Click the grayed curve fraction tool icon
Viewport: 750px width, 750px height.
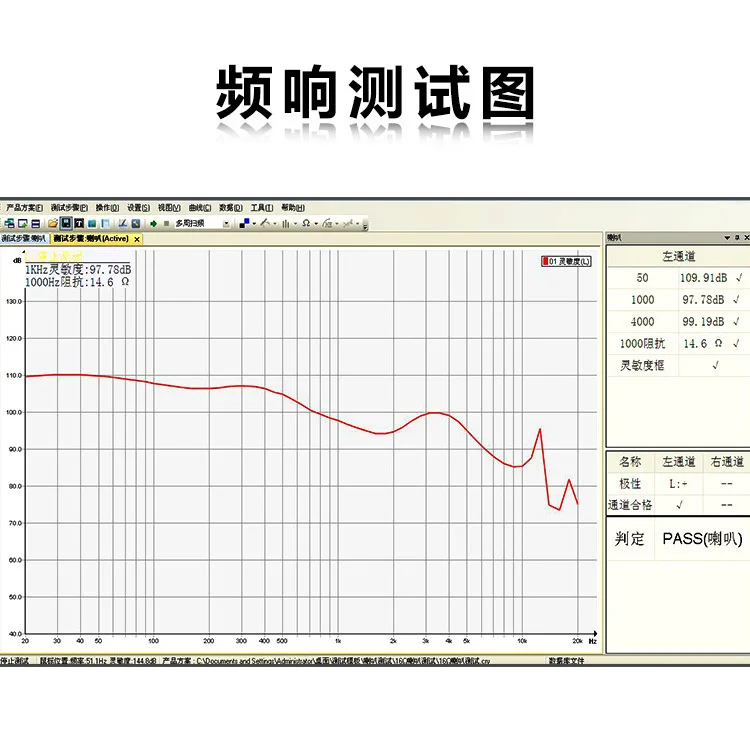[327, 223]
